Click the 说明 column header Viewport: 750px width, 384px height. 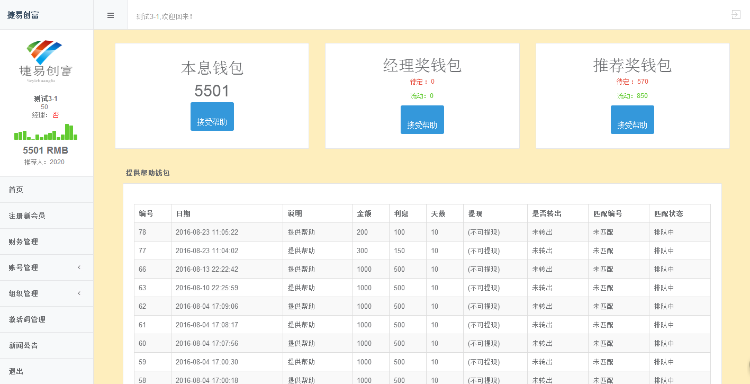tap(295, 214)
